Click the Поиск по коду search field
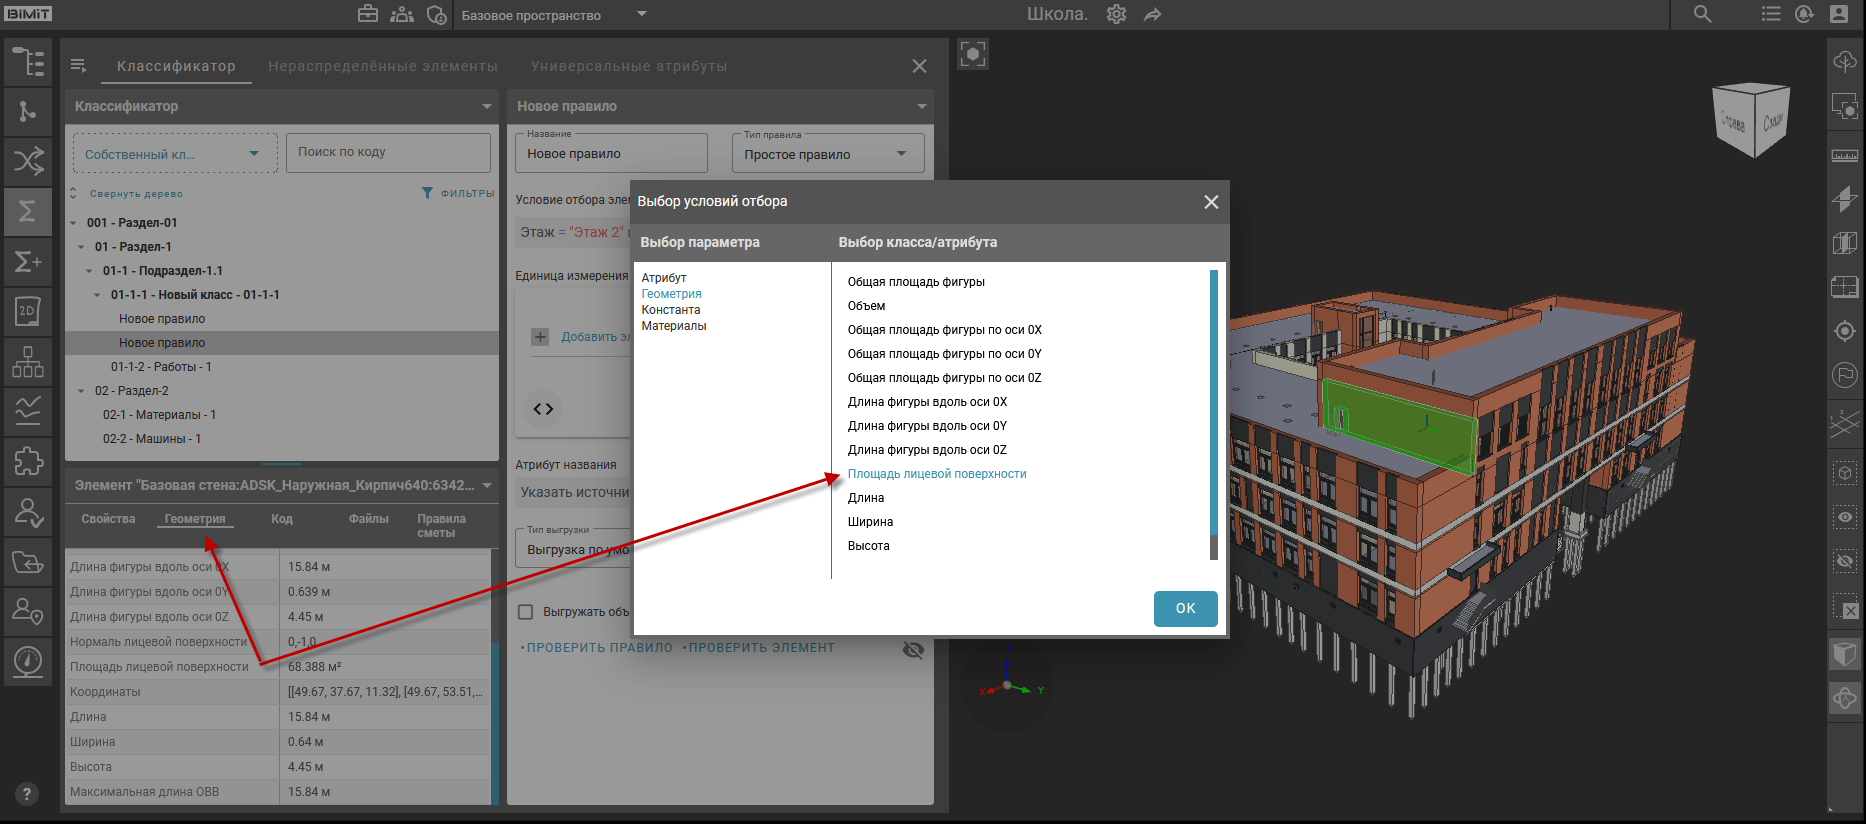1866x824 pixels. tap(388, 152)
